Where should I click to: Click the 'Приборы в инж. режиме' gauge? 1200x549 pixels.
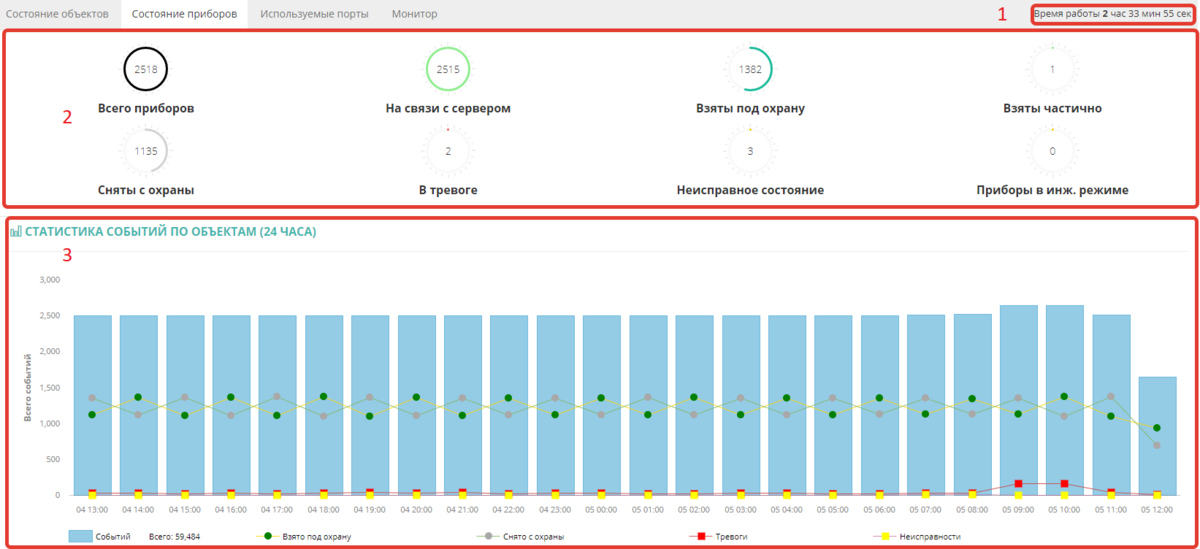click(x=1052, y=151)
